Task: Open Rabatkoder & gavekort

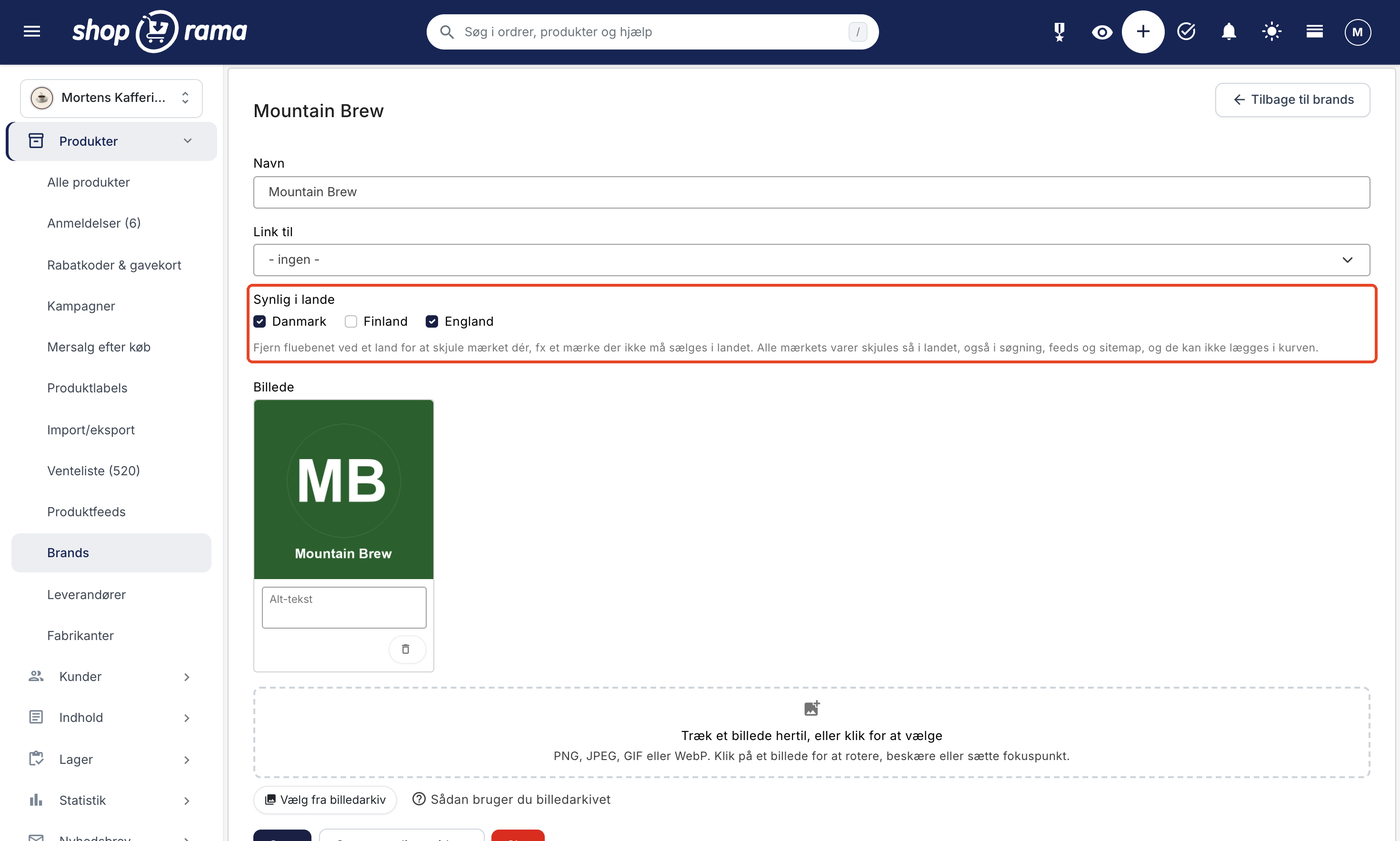Action: 114,265
